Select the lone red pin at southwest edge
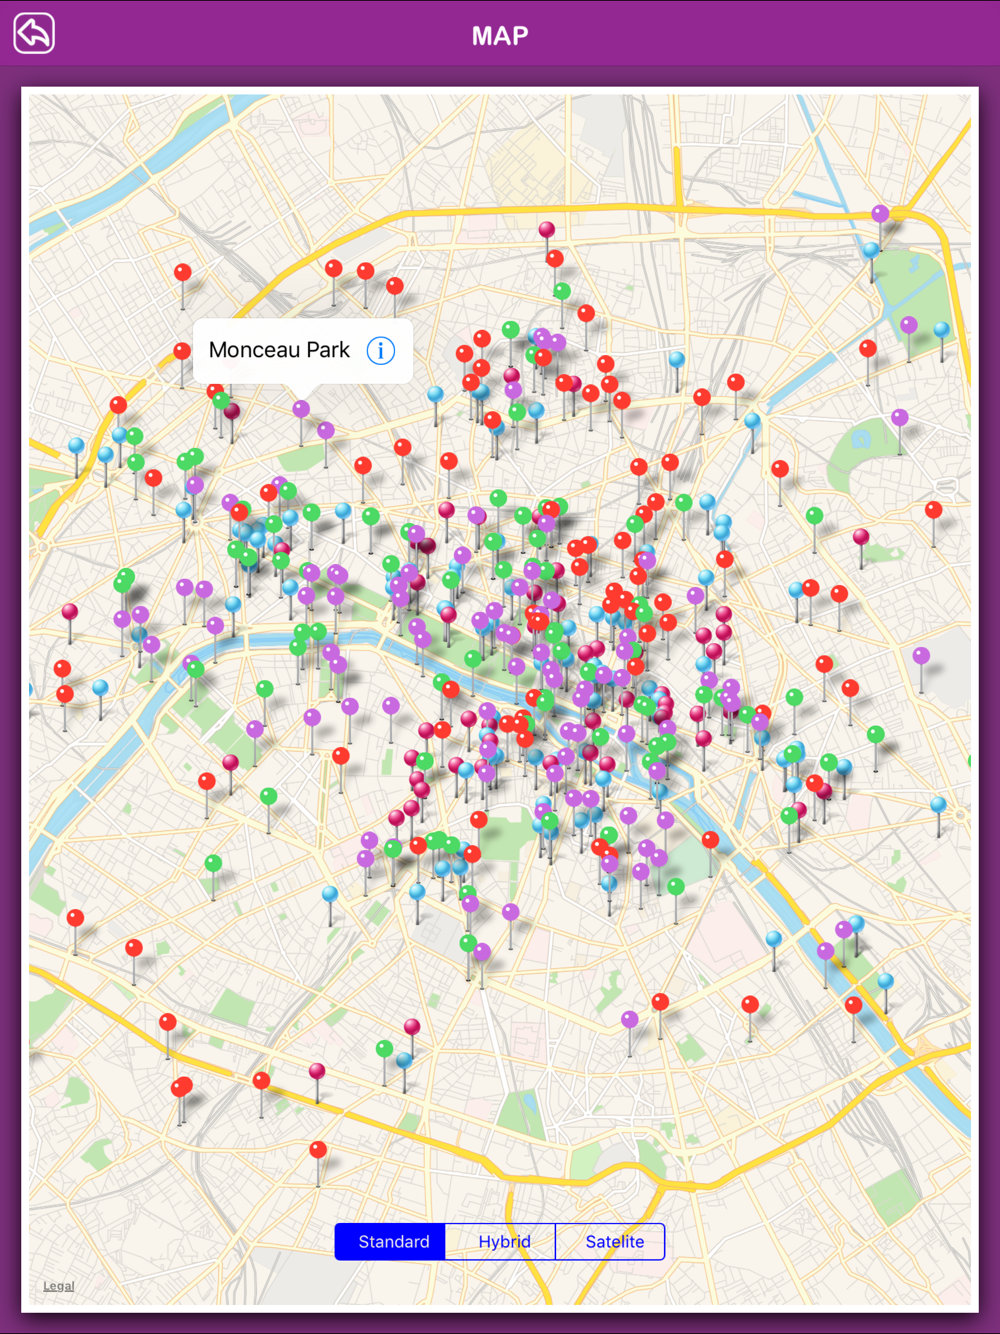1000x1334 pixels. coord(75,918)
